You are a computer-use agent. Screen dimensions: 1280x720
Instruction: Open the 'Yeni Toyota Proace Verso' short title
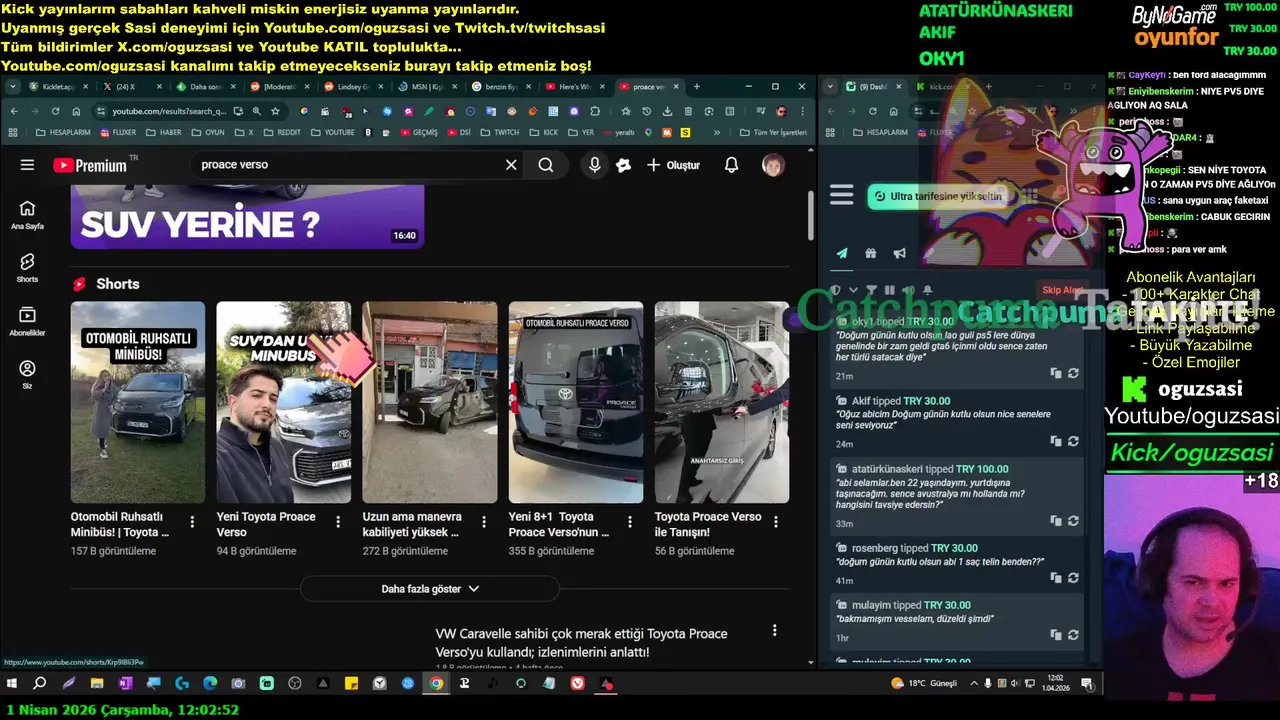click(x=266, y=524)
